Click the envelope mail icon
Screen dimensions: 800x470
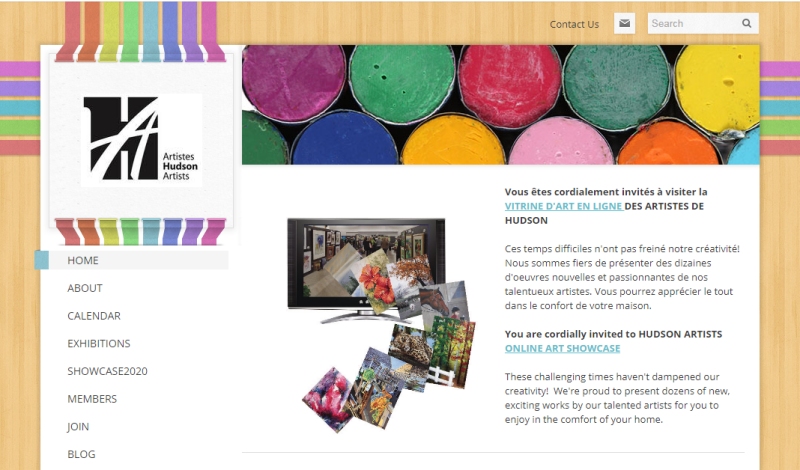624,23
